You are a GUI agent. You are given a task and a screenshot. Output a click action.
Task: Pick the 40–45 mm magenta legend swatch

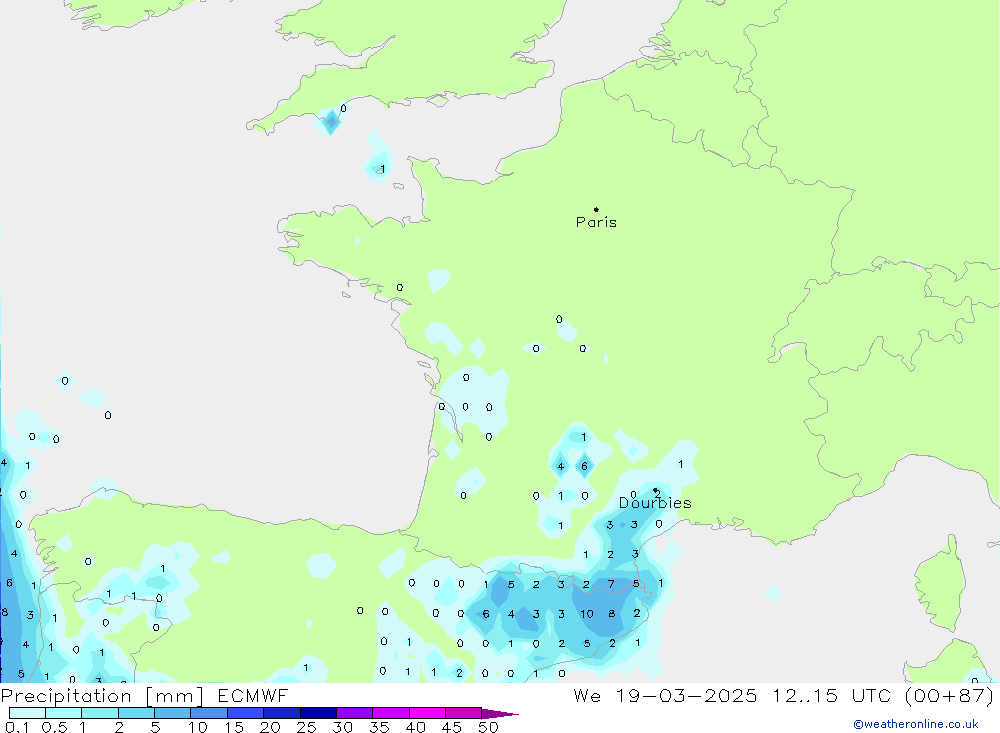(427, 713)
